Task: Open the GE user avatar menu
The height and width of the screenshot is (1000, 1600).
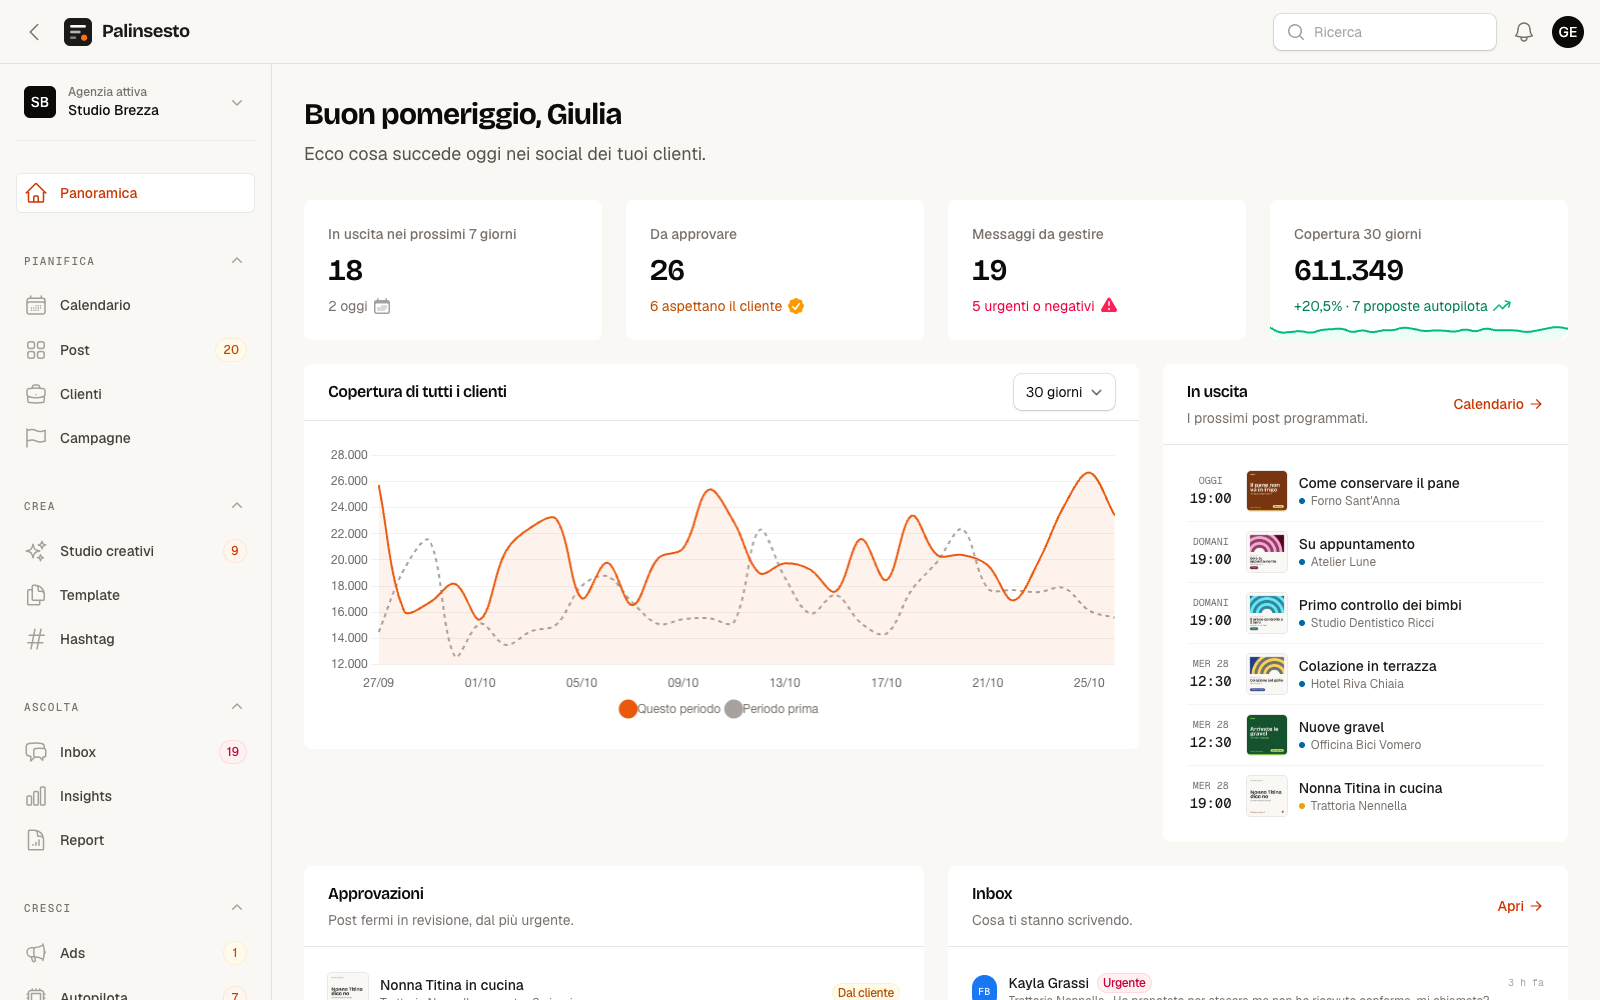Action: tap(1568, 32)
